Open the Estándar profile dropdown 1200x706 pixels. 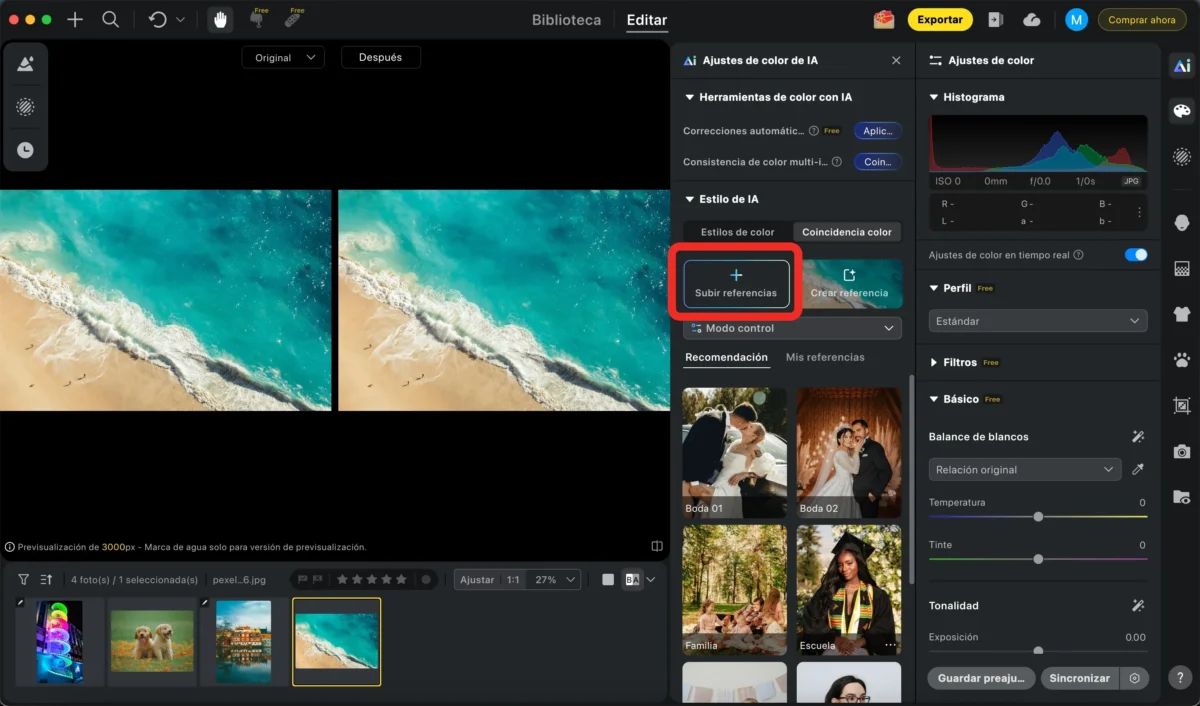(x=1037, y=321)
